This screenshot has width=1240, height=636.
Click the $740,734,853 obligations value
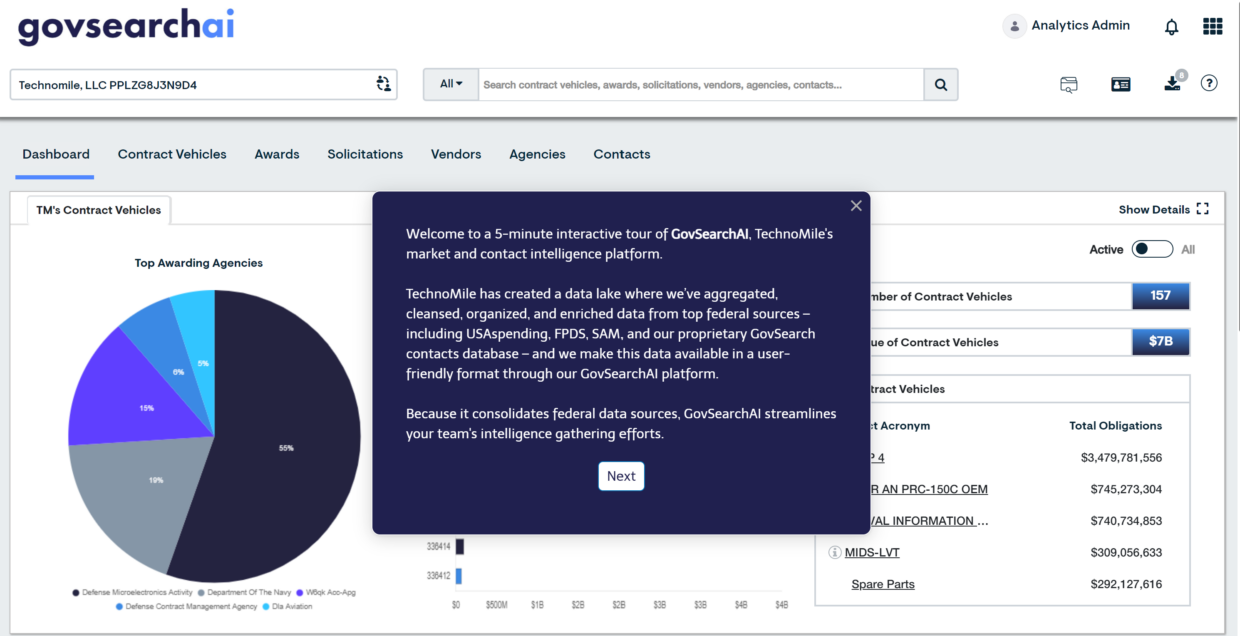pyautogui.click(x=1126, y=521)
